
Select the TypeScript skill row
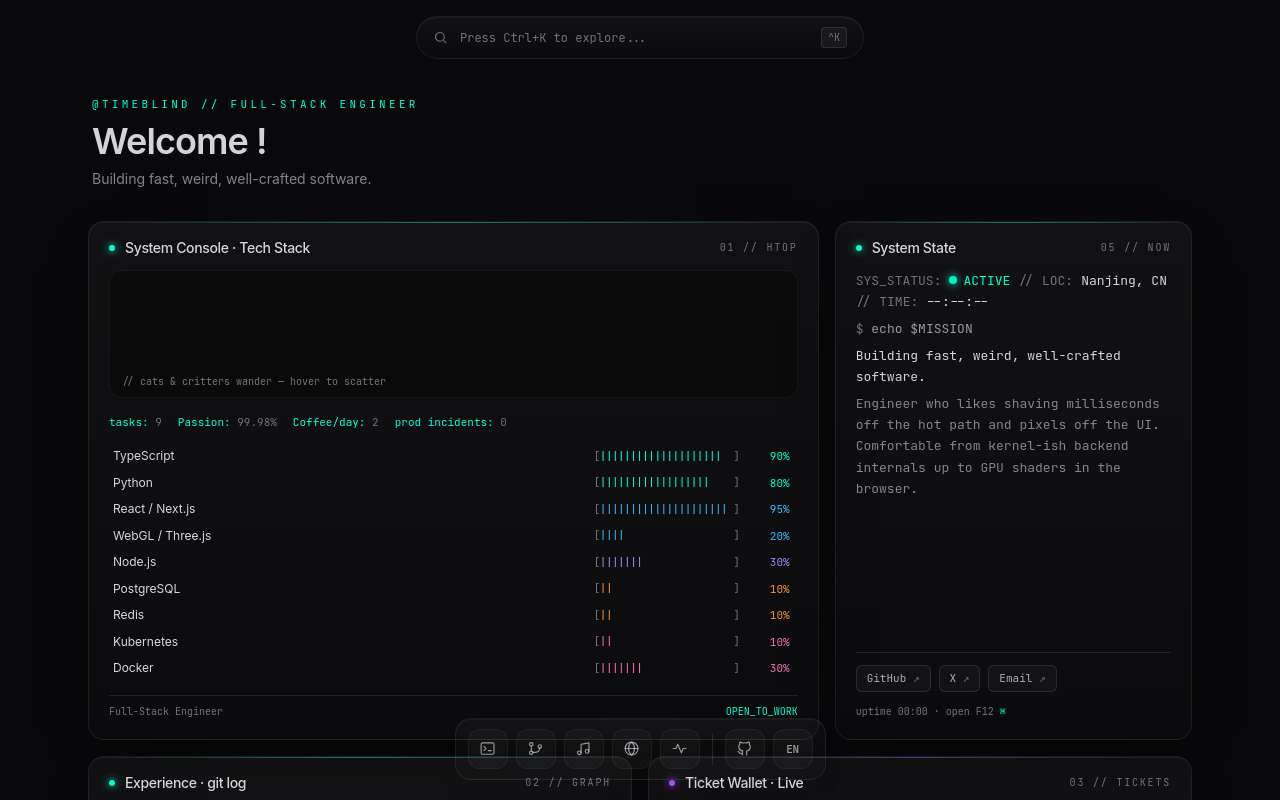pyautogui.click(x=453, y=456)
